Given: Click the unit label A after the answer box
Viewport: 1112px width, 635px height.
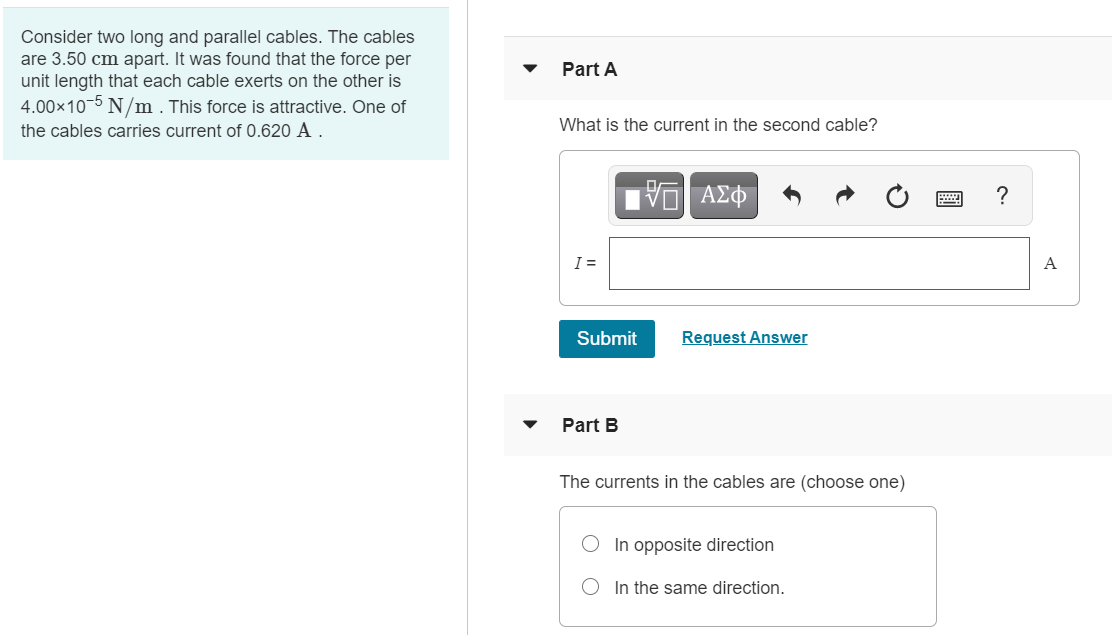Looking at the screenshot, I should coord(1049,263).
